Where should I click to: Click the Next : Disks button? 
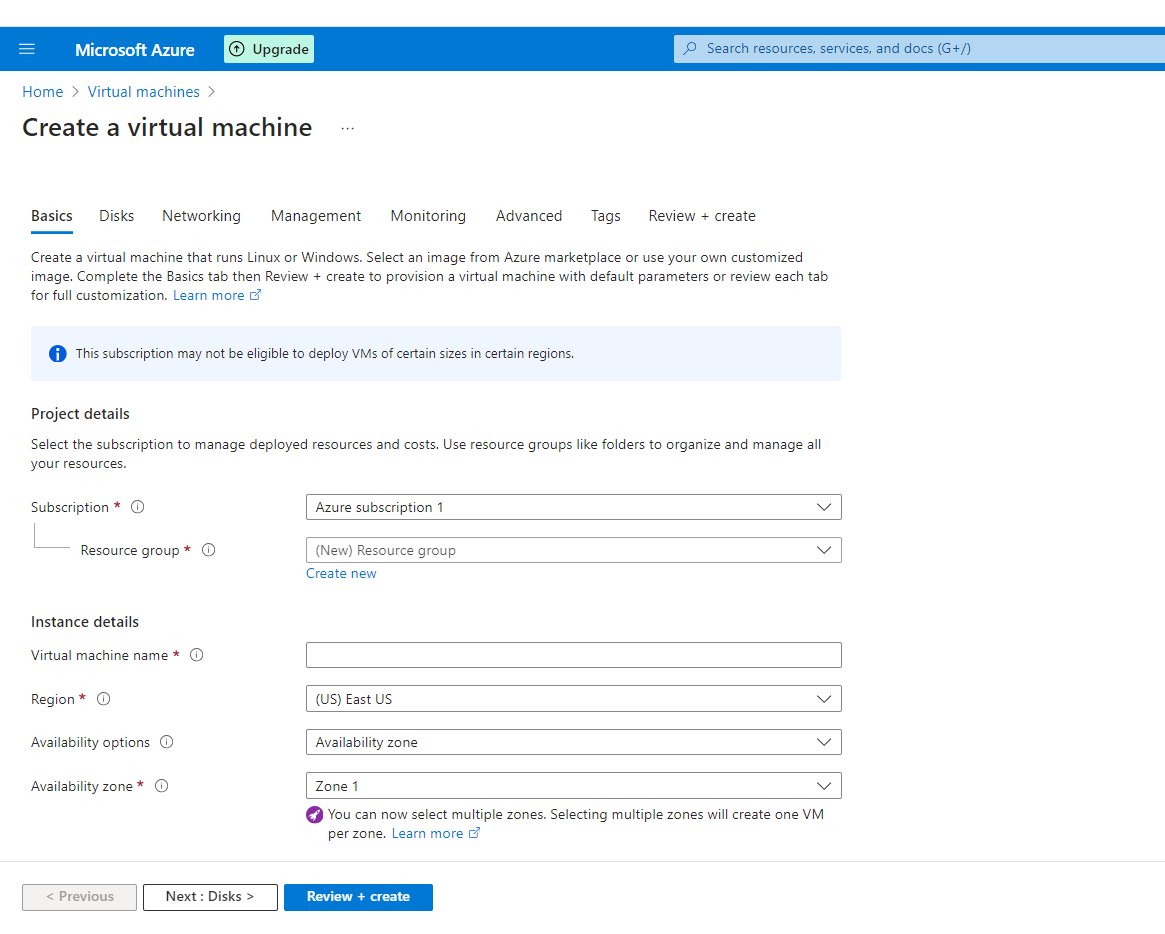click(x=210, y=897)
